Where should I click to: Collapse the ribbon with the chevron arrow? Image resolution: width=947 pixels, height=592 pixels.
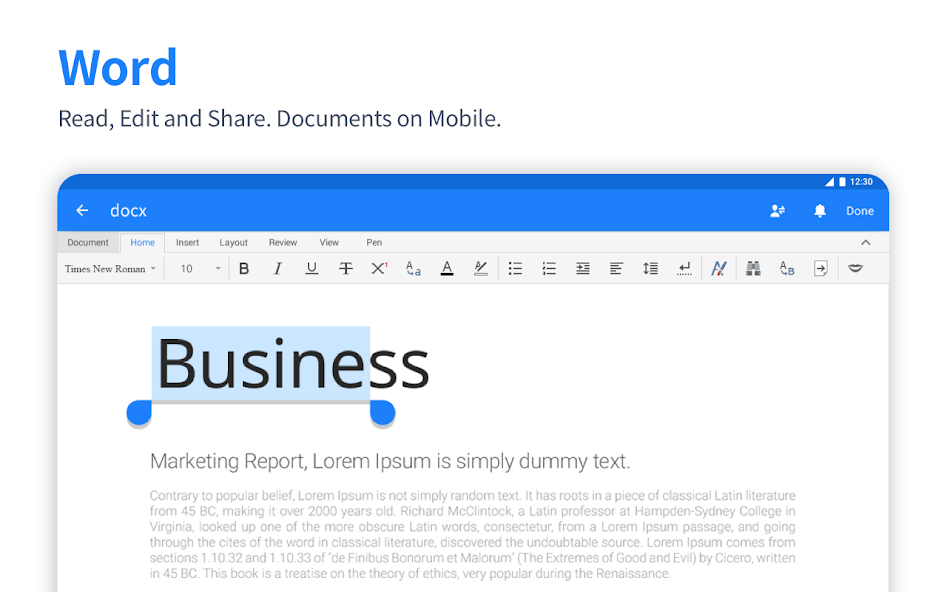866,243
